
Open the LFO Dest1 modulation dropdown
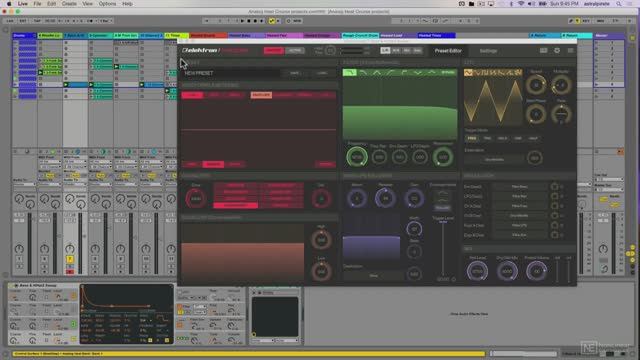519,196
